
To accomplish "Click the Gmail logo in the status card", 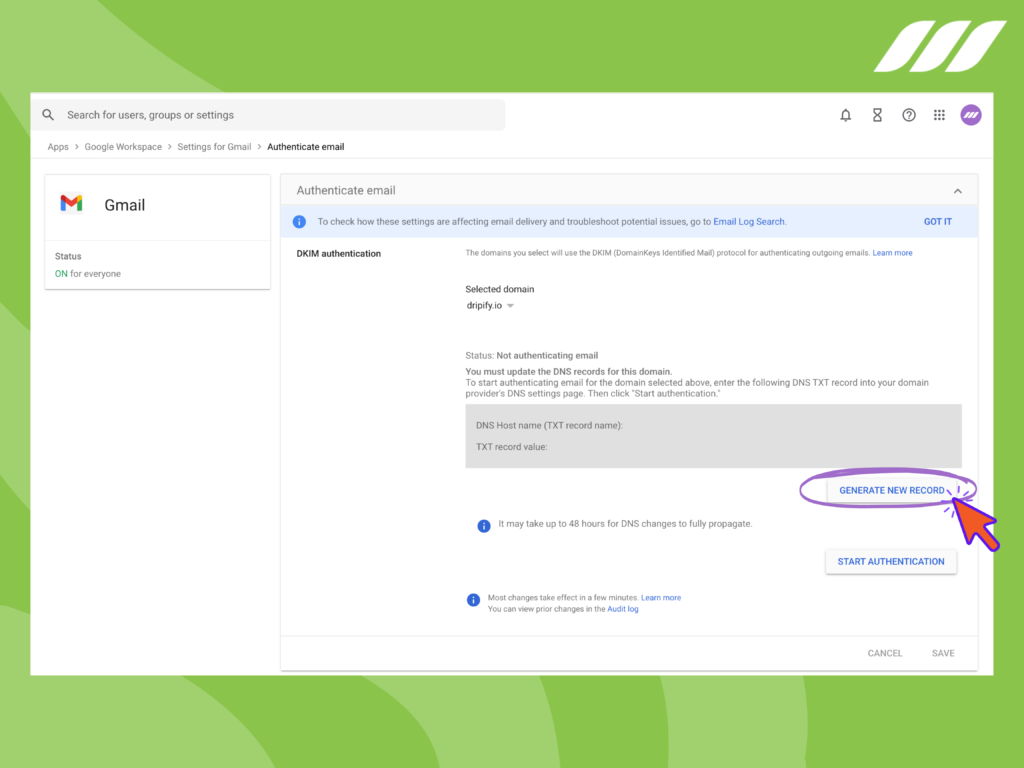I will tap(71, 203).
